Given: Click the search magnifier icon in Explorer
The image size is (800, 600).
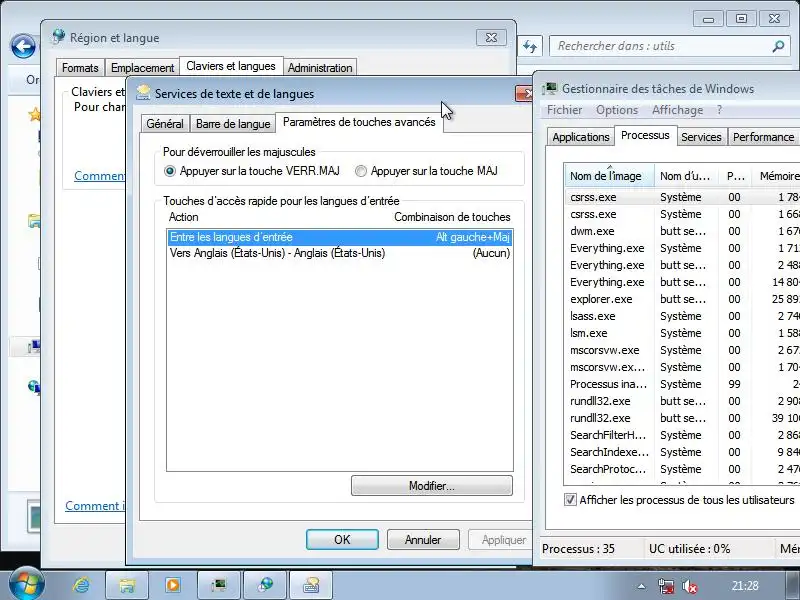Looking at the screenshot, I should coord(778,46).
